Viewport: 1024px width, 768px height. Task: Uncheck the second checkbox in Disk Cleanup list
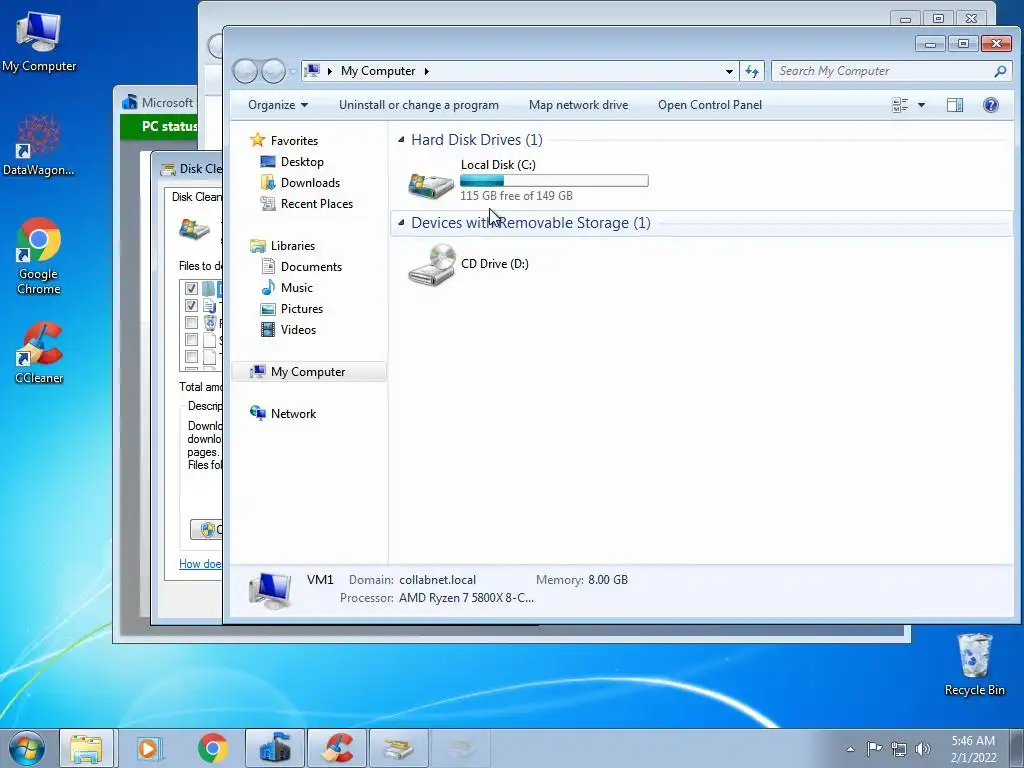pos(191,305)
